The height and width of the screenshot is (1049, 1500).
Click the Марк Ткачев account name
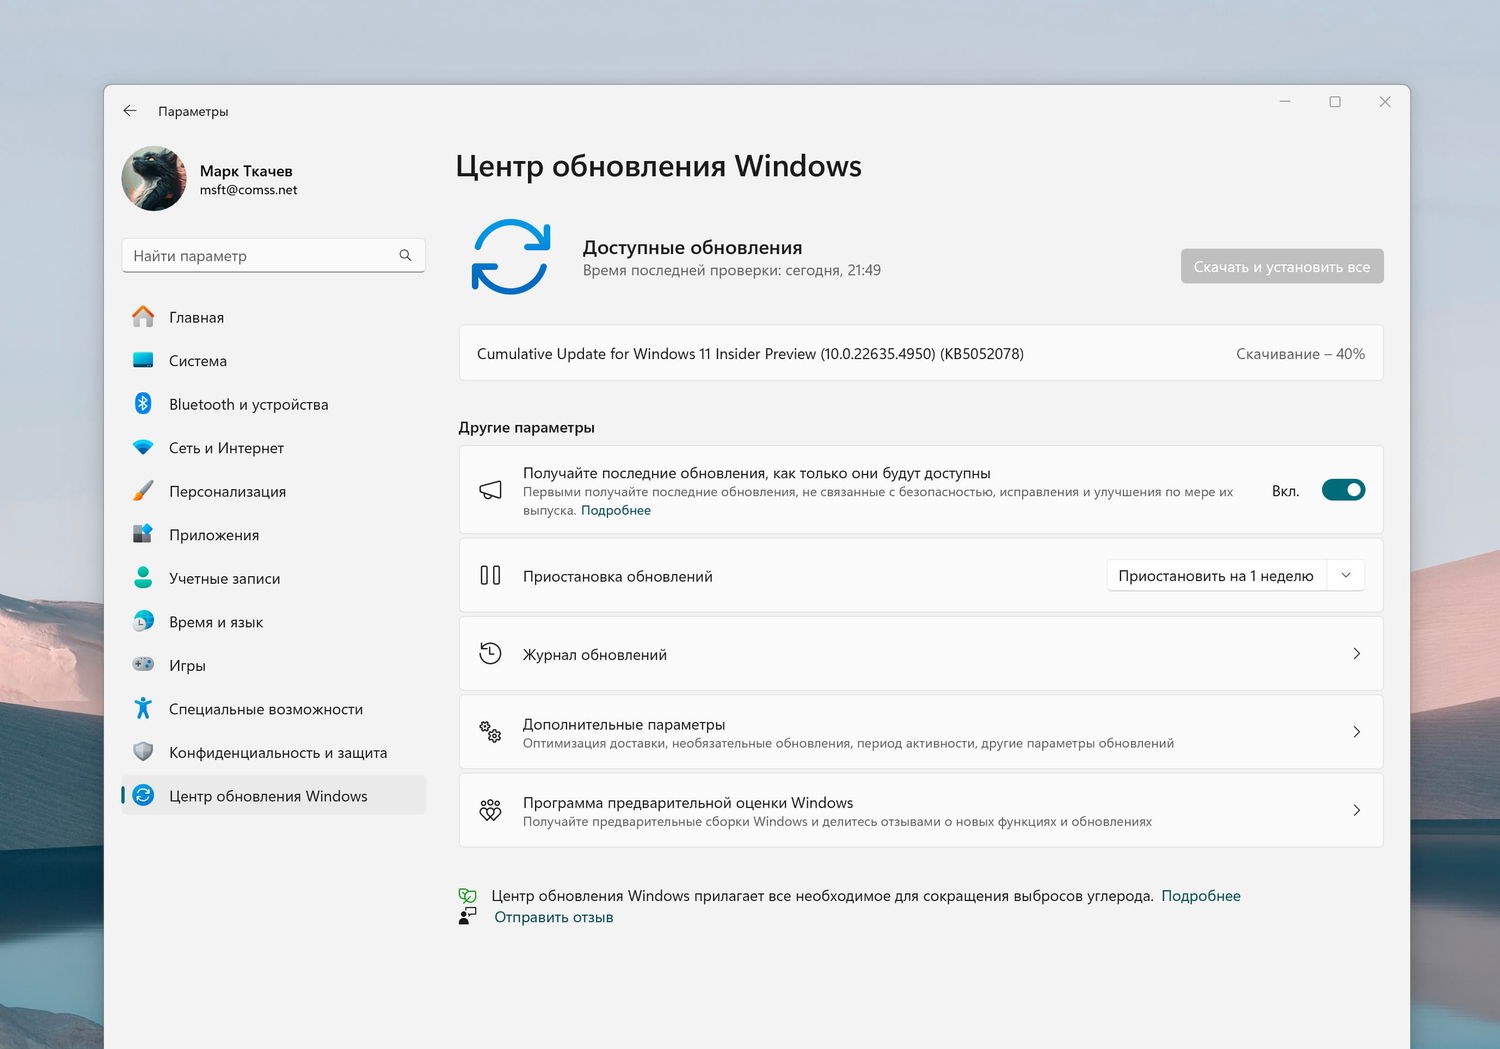point(246,171)
